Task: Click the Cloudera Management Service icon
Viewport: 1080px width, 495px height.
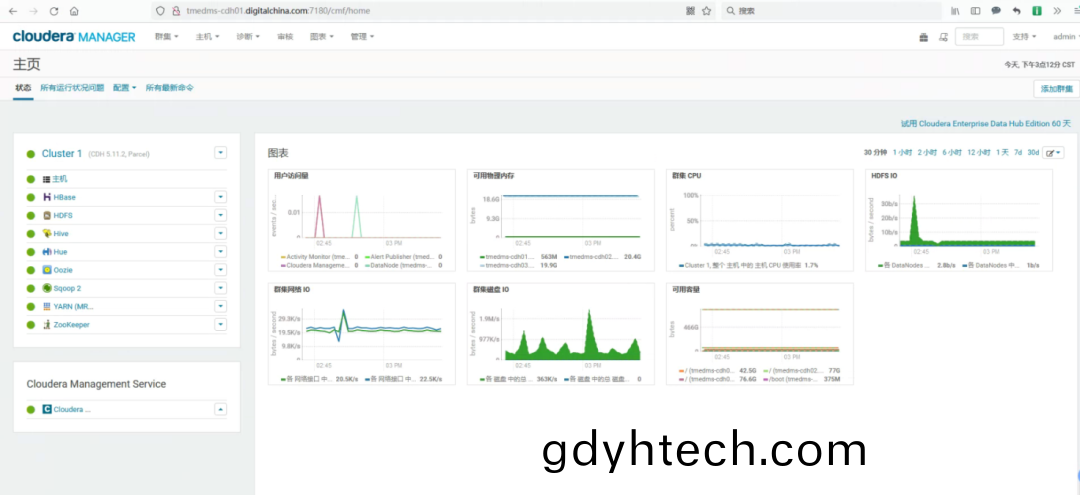Action: (x=47, y=409)
